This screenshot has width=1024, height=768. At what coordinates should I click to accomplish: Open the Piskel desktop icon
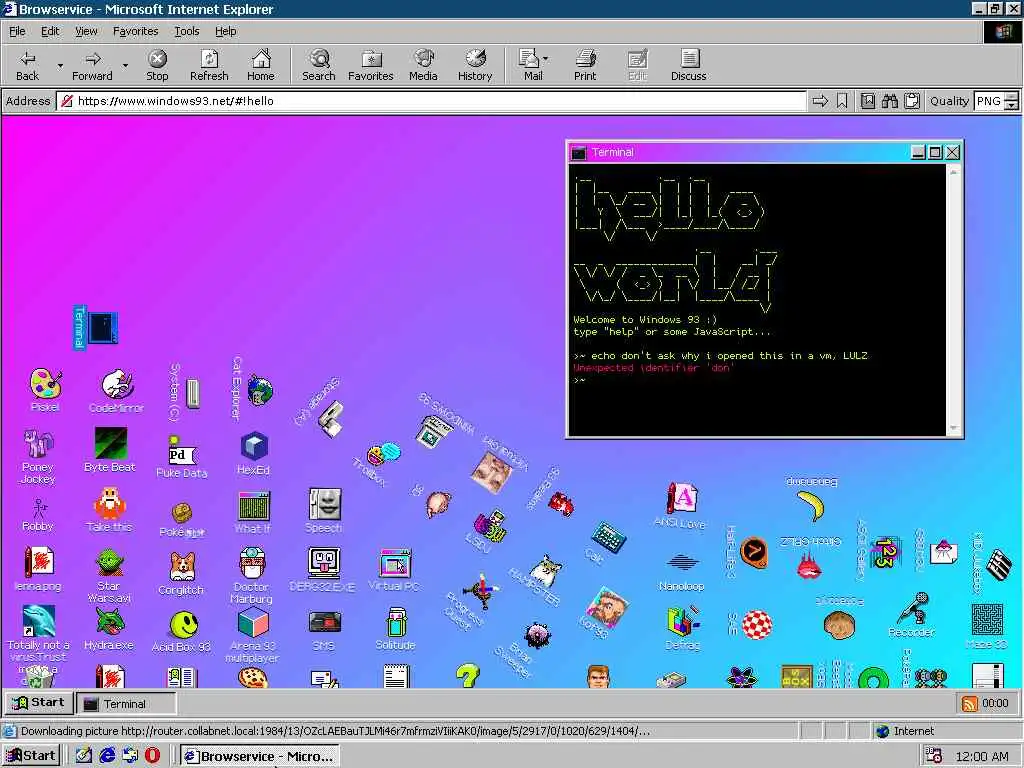tap(45, 391)
